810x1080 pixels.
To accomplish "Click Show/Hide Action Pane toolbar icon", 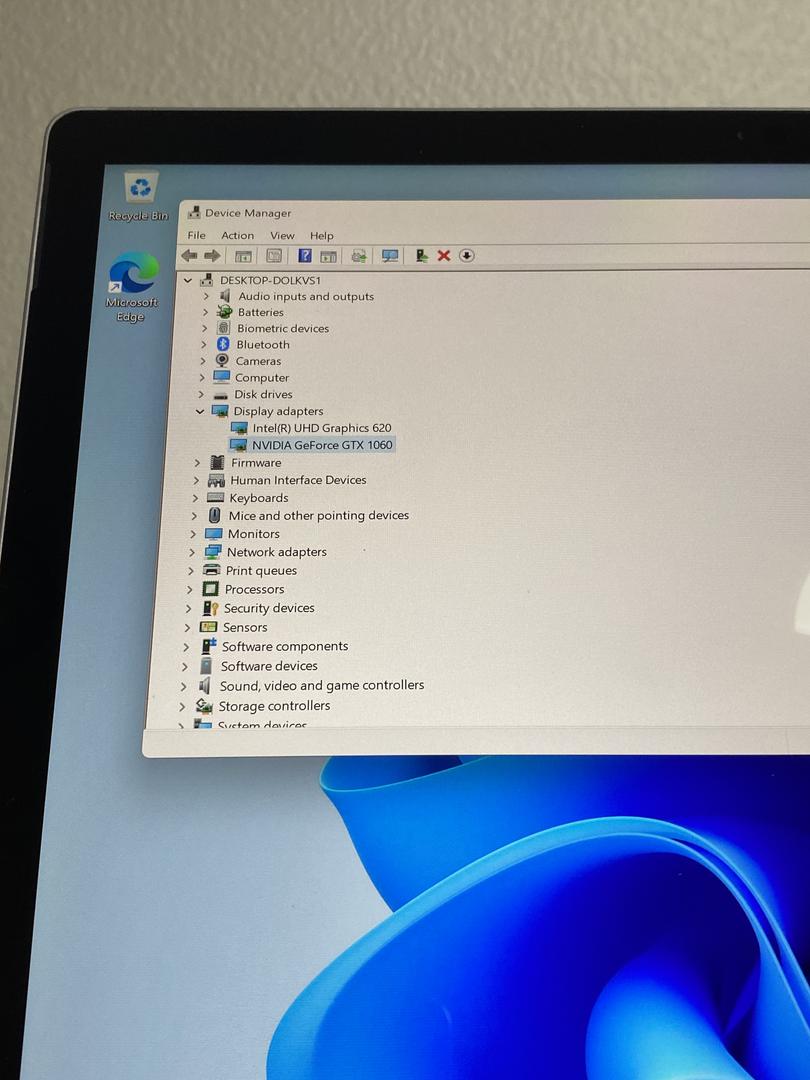I will coord(328,256).
